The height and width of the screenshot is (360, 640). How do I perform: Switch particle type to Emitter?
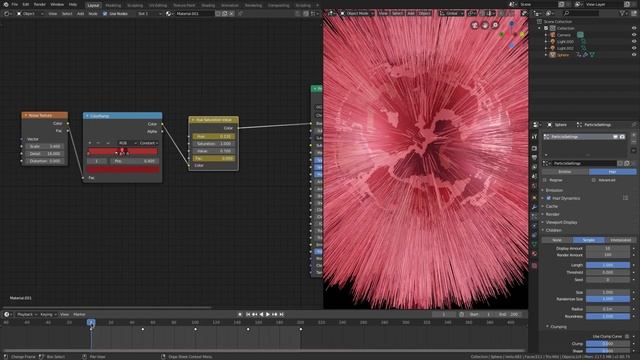click(x=565, y=172)
